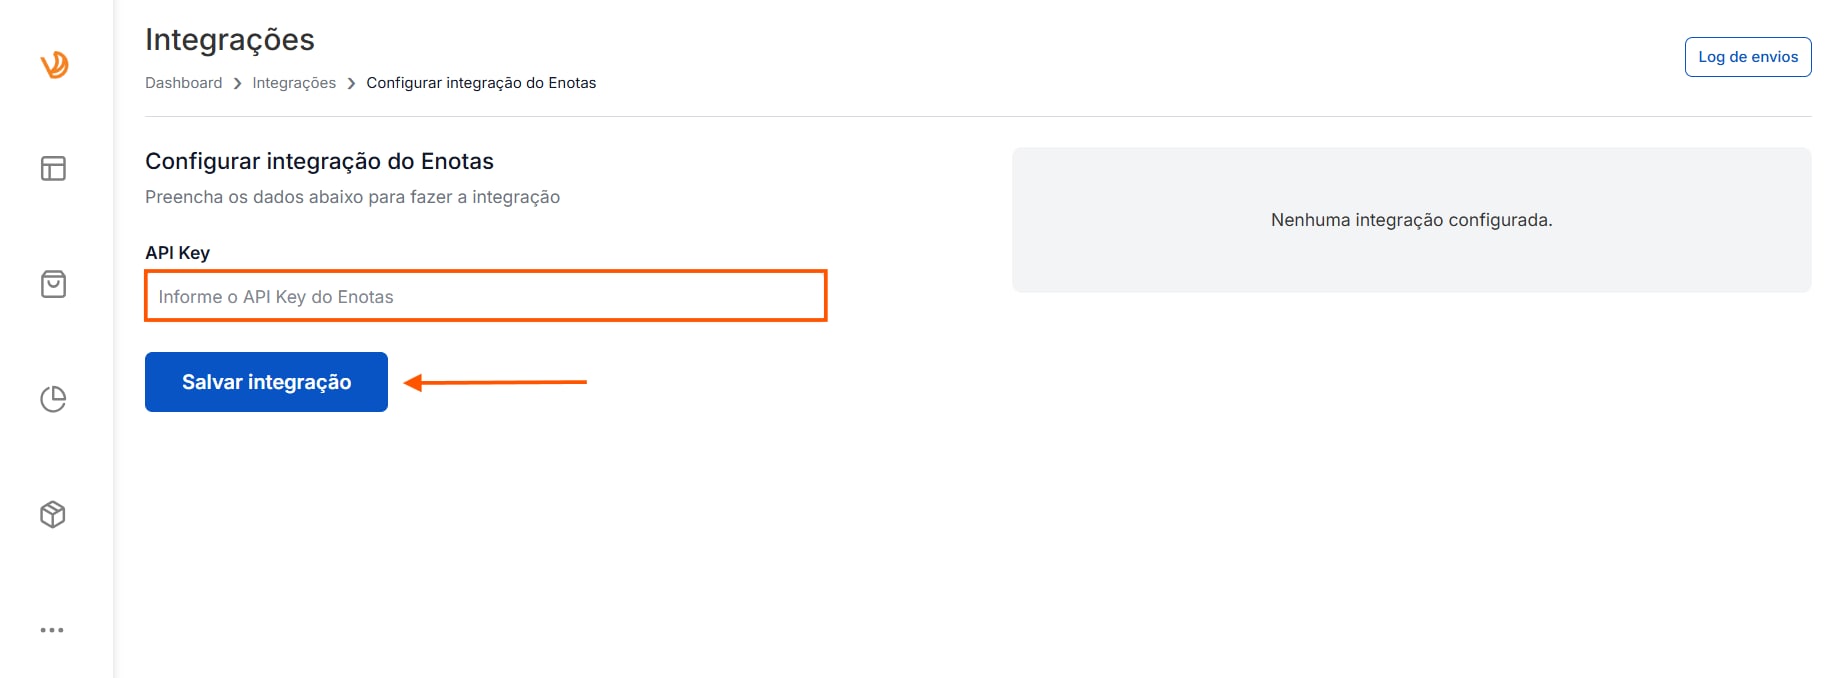Focus the API Key input field
The height and width of the screenshot is (678, 1830).
tap(486, 296)
